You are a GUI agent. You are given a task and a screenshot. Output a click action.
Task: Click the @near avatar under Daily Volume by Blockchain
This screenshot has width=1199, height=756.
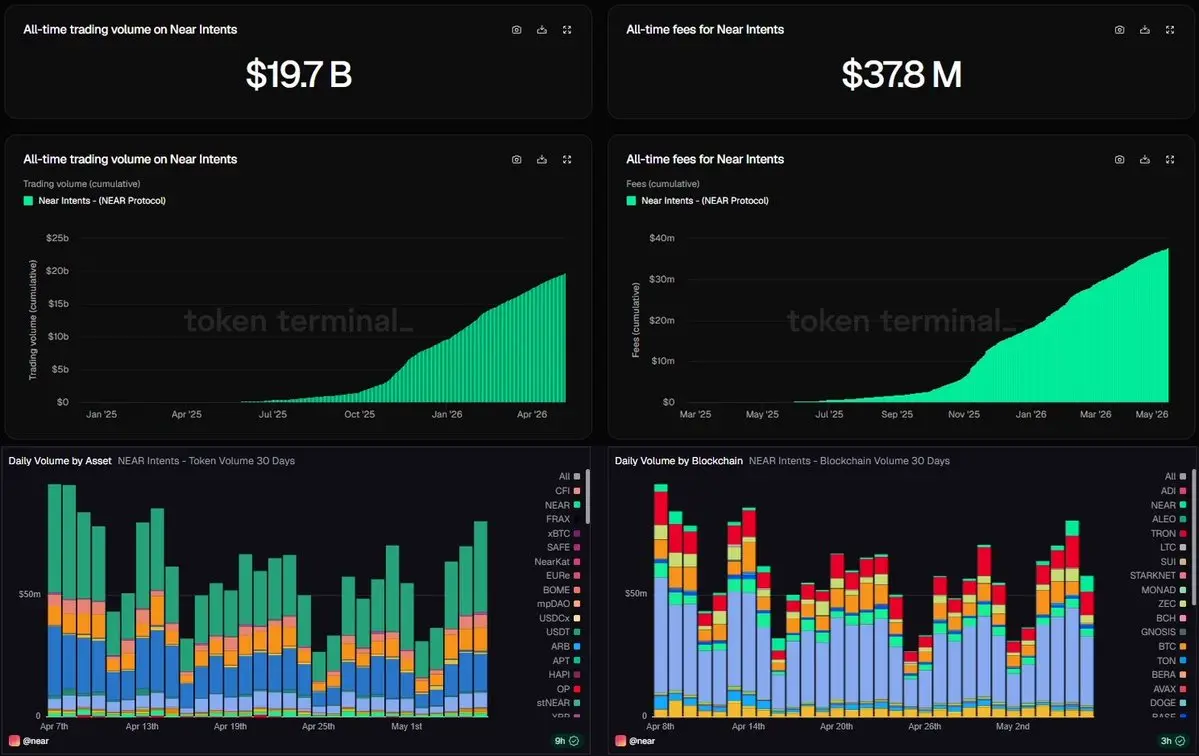tap(620, 741)
